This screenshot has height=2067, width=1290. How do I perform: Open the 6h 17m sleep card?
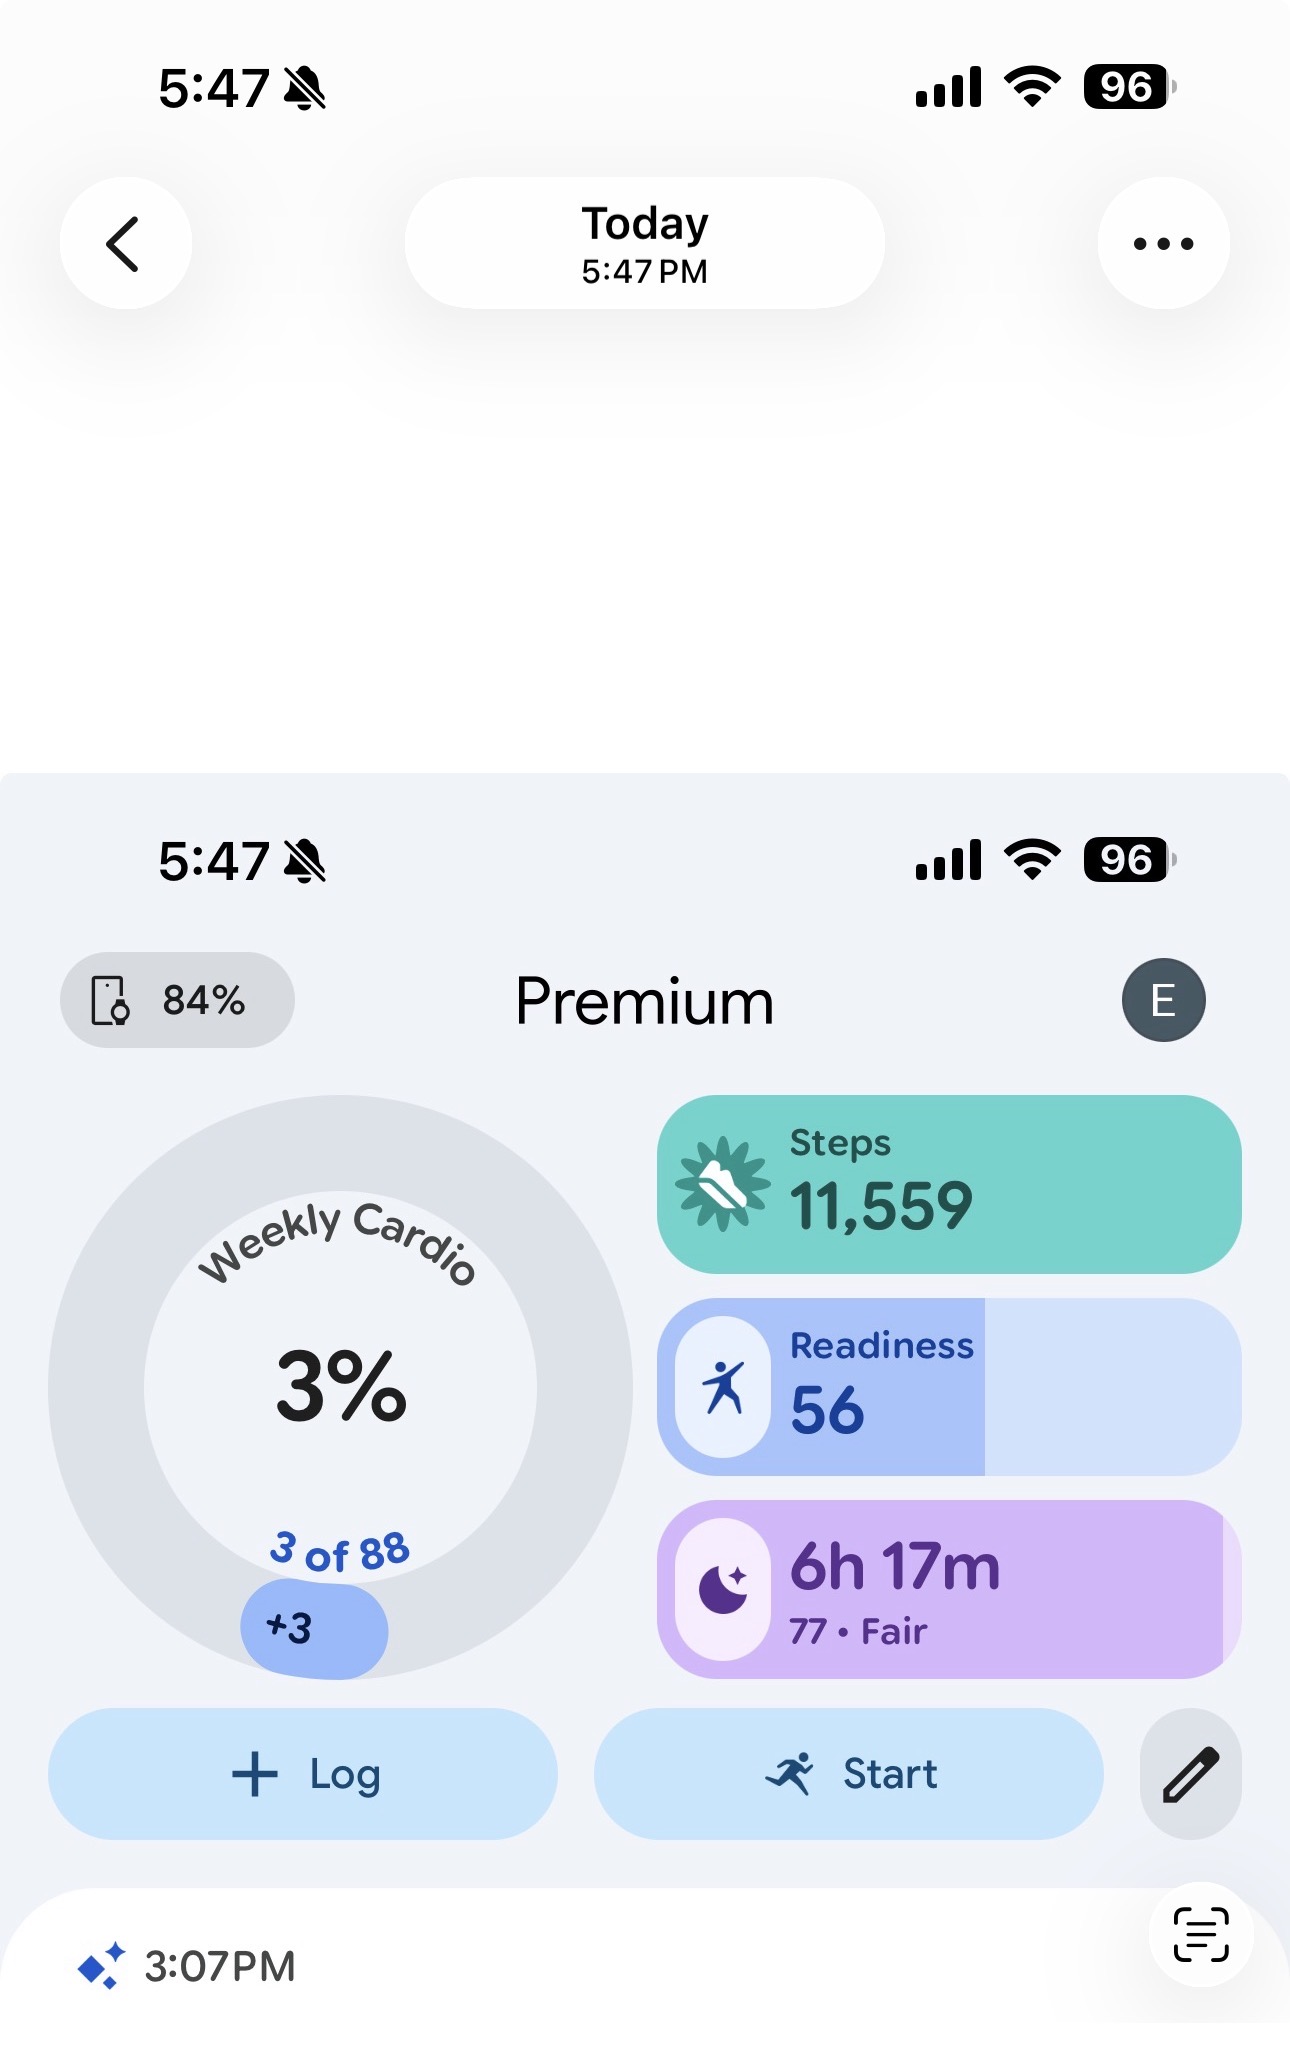(949, 1589)
